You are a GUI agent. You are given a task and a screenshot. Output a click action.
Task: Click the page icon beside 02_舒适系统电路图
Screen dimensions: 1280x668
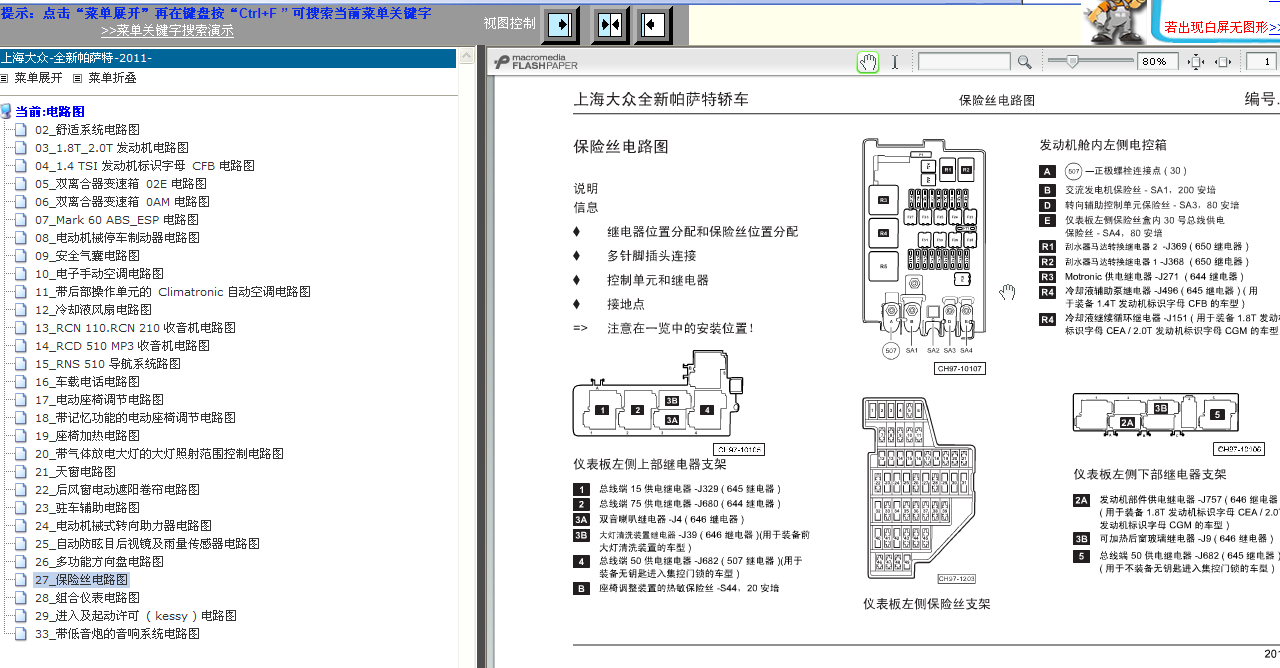pyautogui.click(x=21, y=130)
